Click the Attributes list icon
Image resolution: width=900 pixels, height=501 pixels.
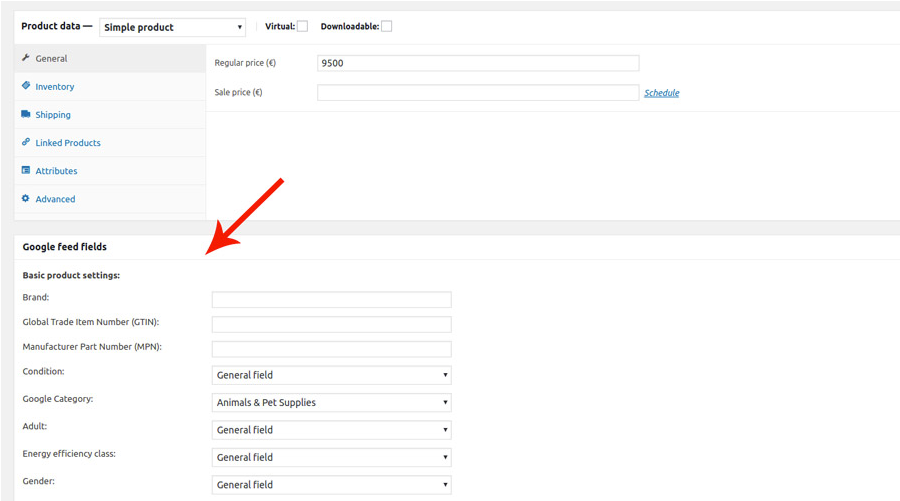coord(26,170)
